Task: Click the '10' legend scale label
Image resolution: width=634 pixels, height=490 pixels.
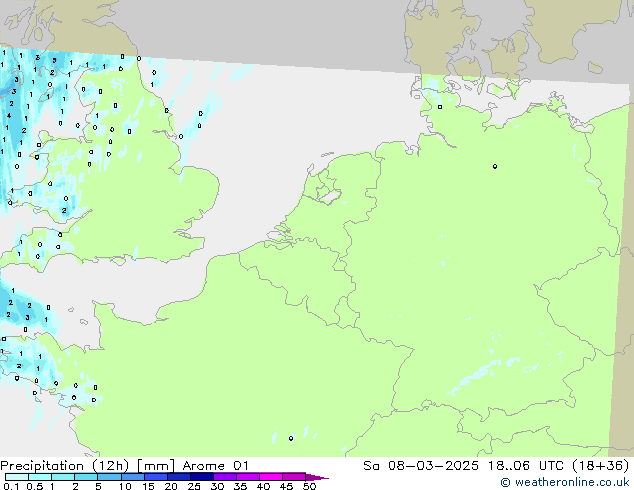Action: pos(125,486)
